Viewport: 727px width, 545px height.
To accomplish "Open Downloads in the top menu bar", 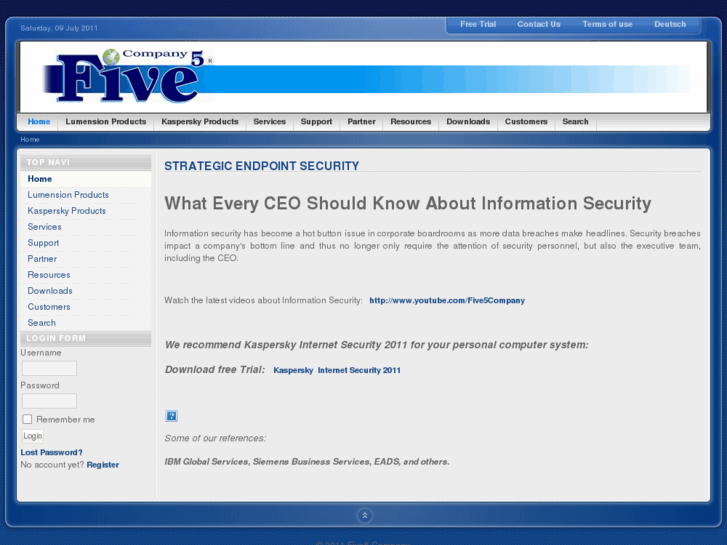I will [468, 122].
